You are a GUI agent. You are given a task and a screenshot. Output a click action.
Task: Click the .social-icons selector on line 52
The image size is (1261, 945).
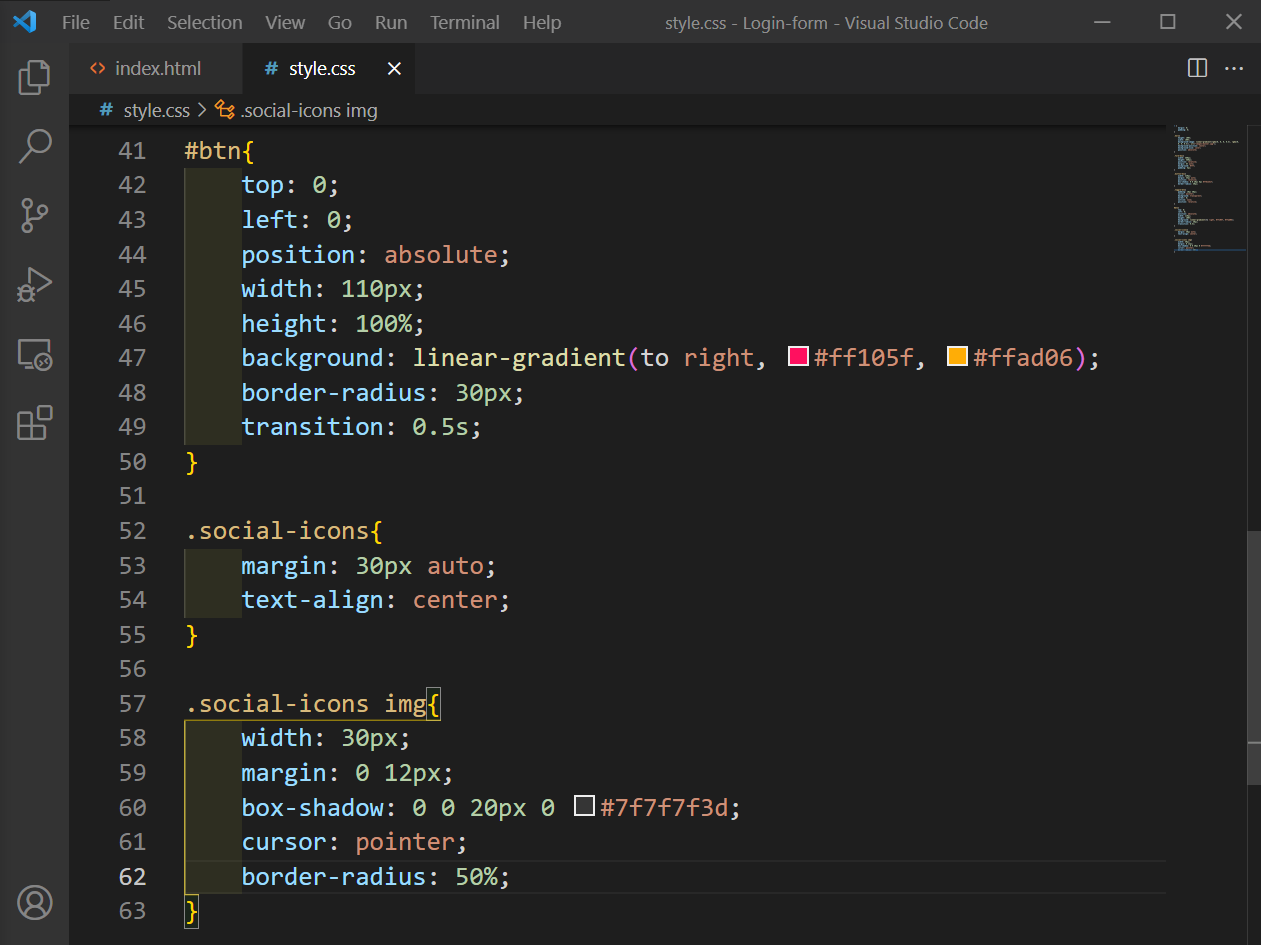coord(277,530)
